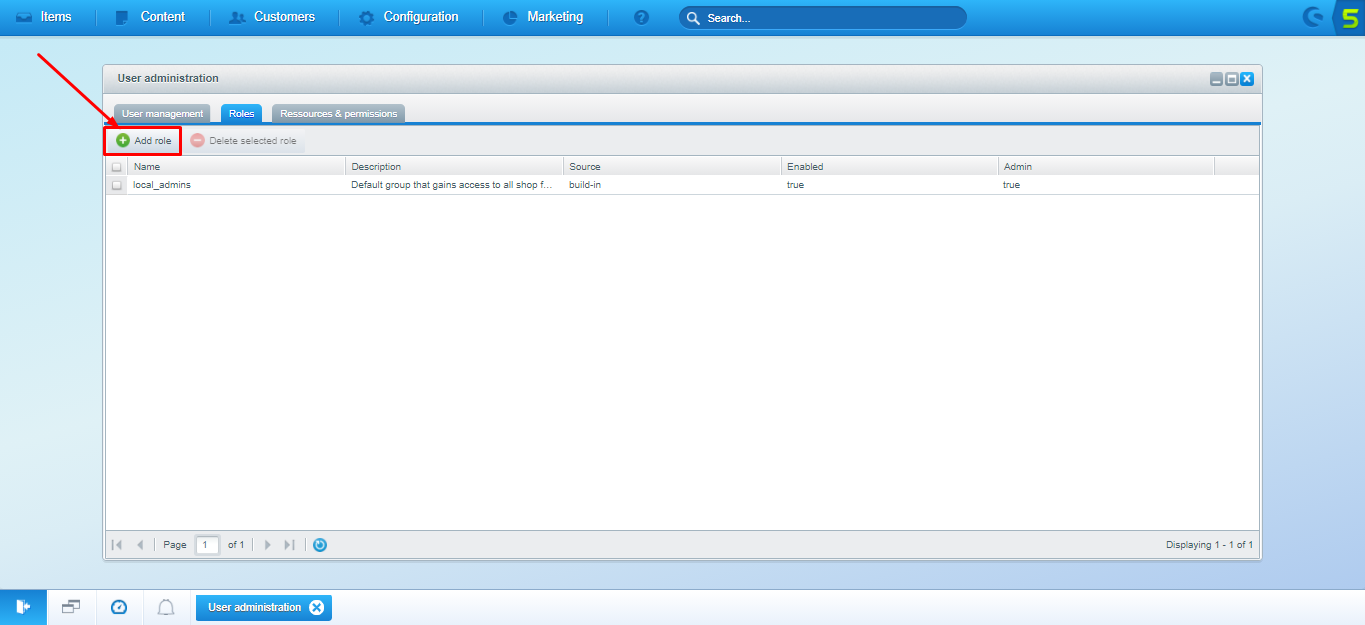Image resolution: width=1365 pixels, height=625 pixels.
Task: Click the page number input field
Action: (x=207, y=545)
